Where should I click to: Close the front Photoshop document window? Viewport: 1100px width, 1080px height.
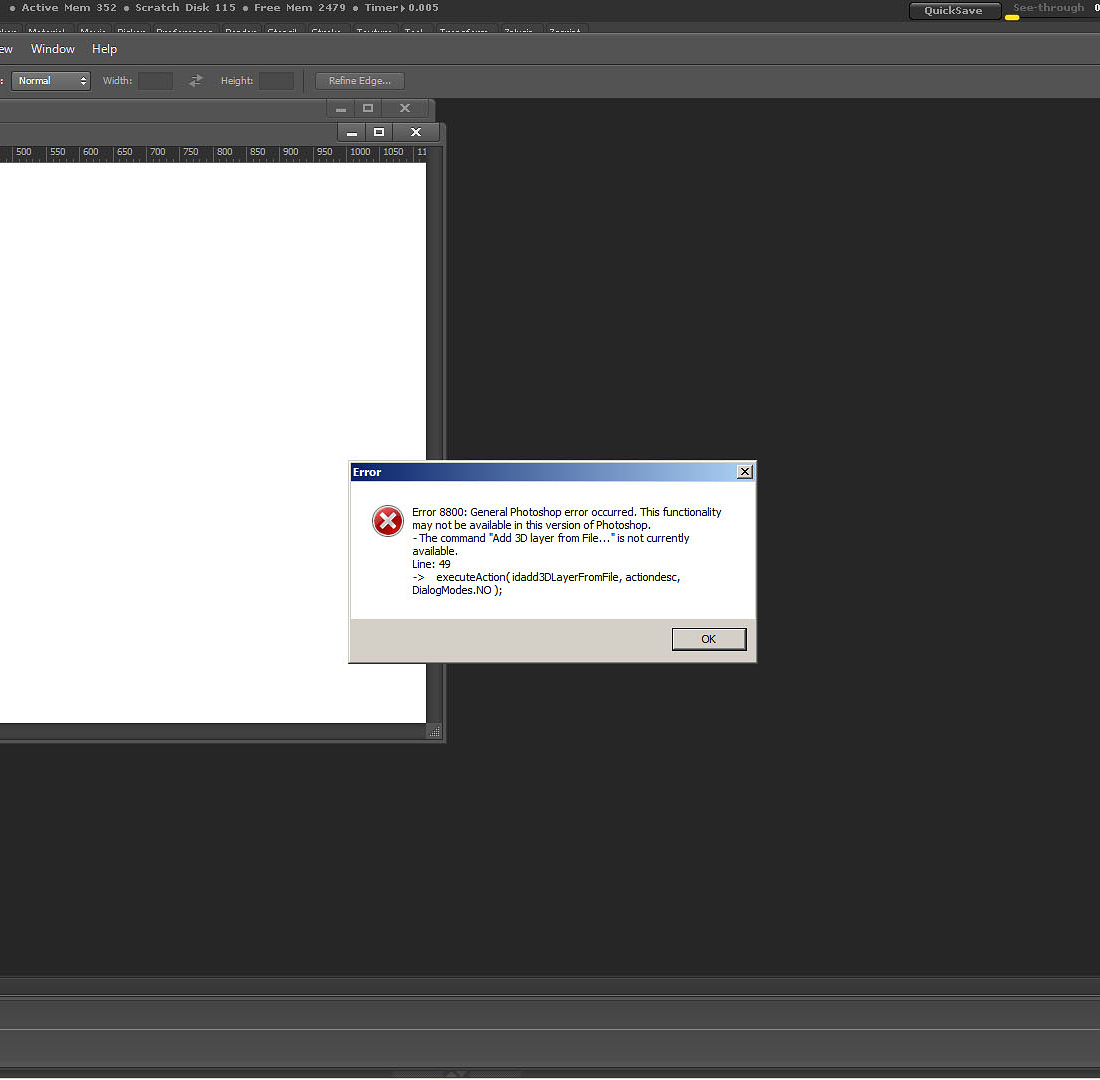pyautogui.click(x=416, y=133)
